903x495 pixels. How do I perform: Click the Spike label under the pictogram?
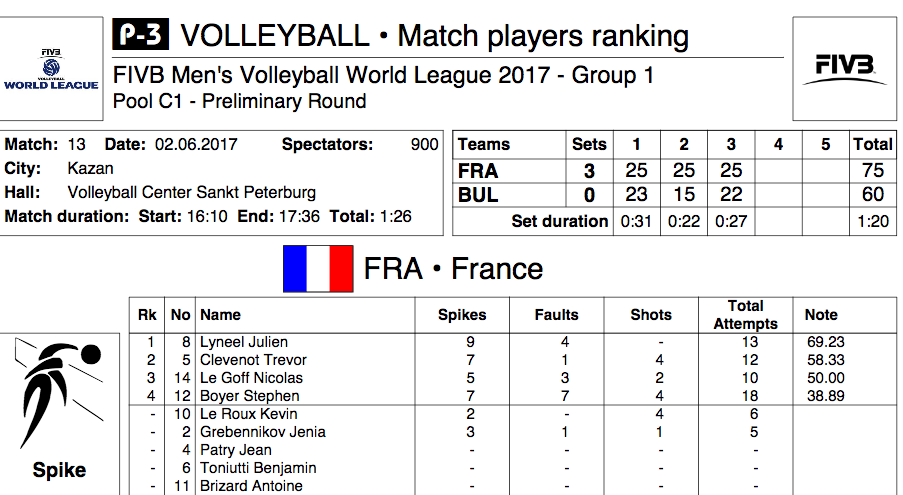(x=60, y=470)
